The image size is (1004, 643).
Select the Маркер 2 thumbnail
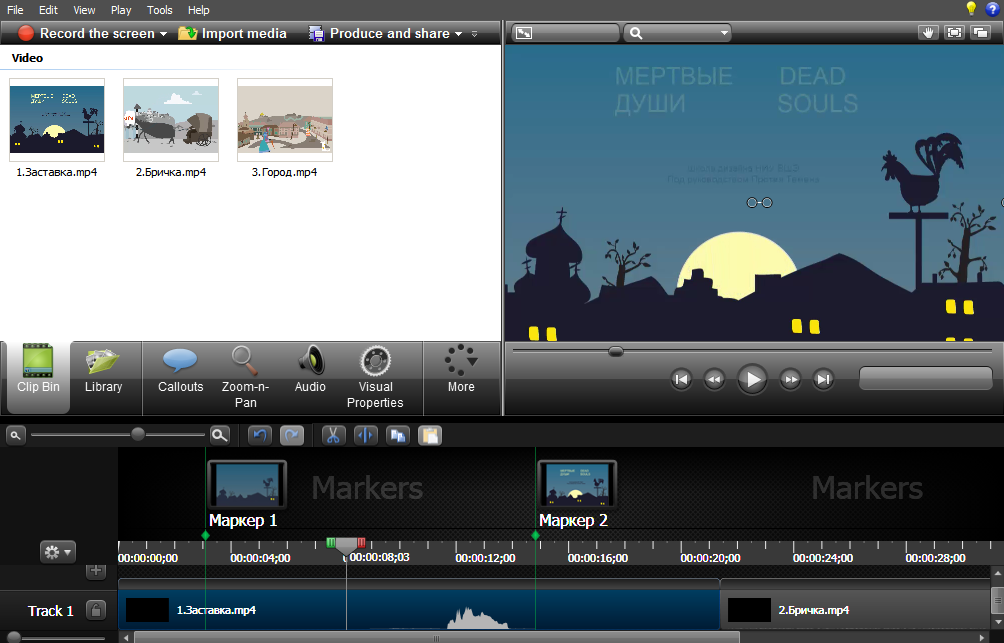click(577, 485)
